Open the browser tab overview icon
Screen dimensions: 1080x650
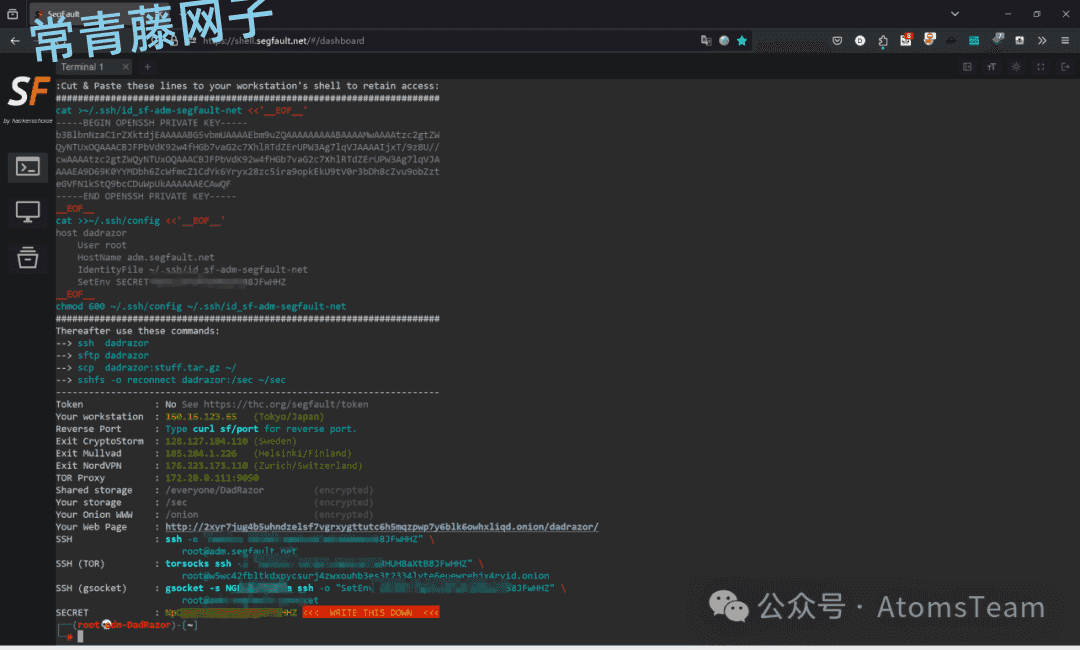pos(12,14)
